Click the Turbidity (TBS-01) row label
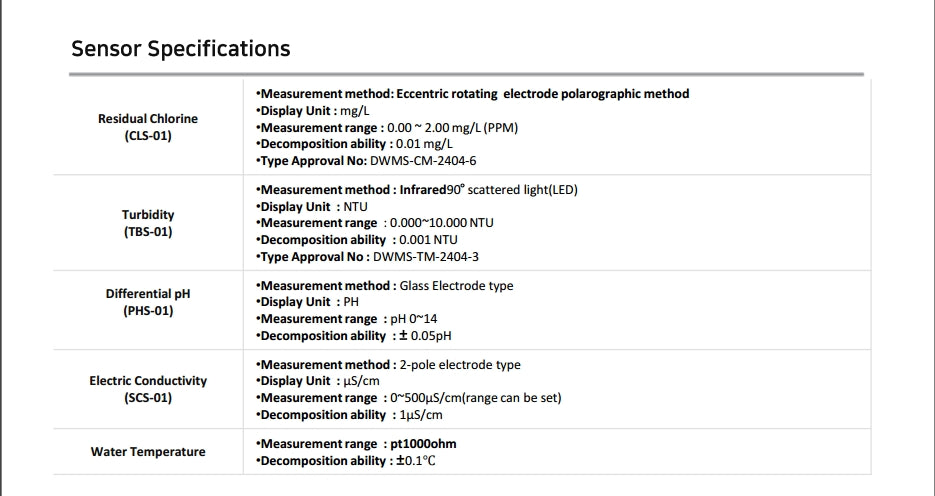The width and height of the screenshot is (935, 496). click(x=148, y=223)
